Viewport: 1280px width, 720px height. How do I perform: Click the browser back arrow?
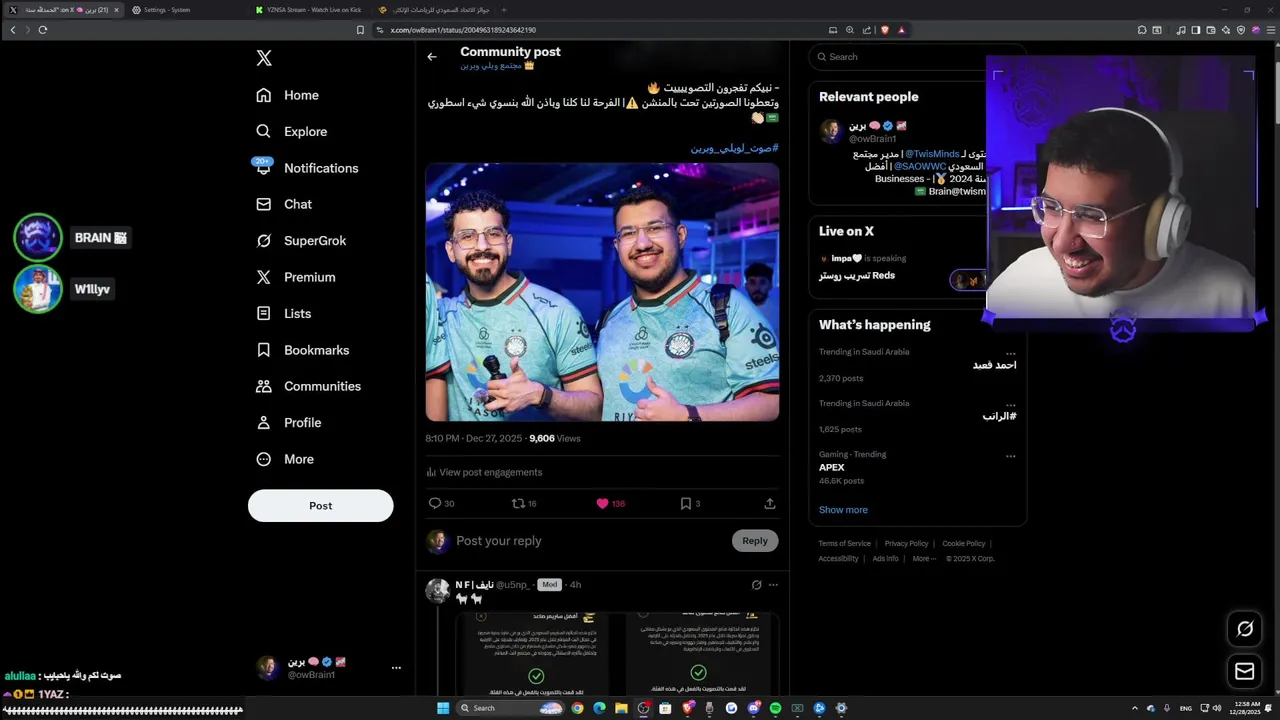tap(13, 30)
